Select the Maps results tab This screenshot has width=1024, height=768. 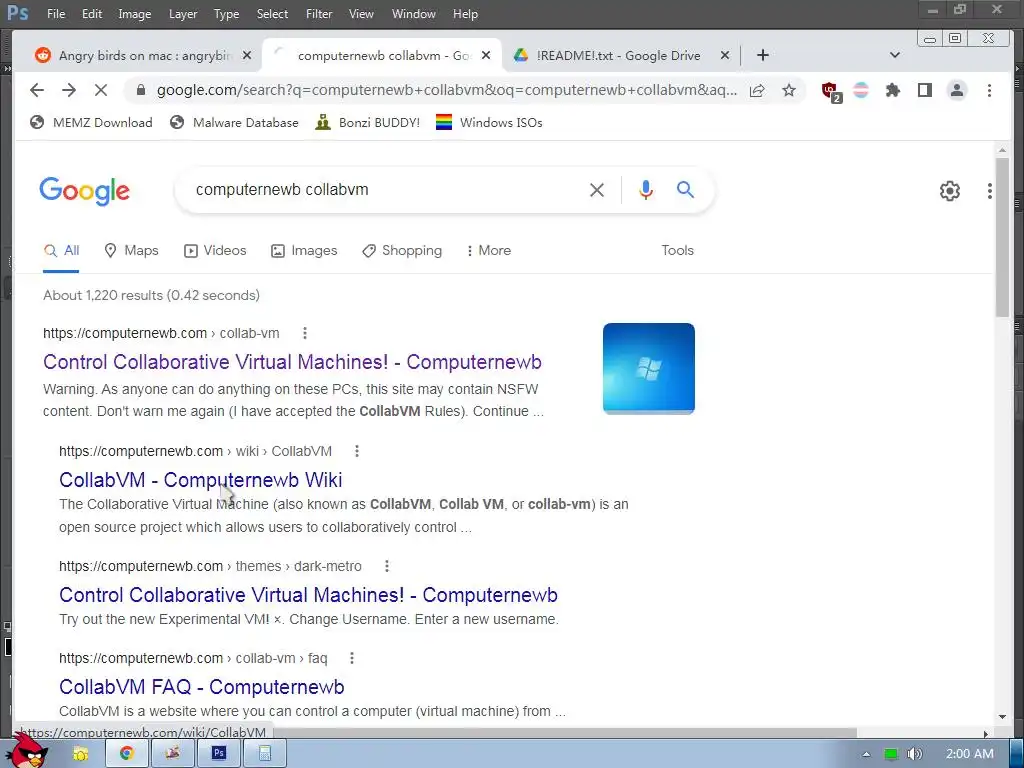[131, 251]
